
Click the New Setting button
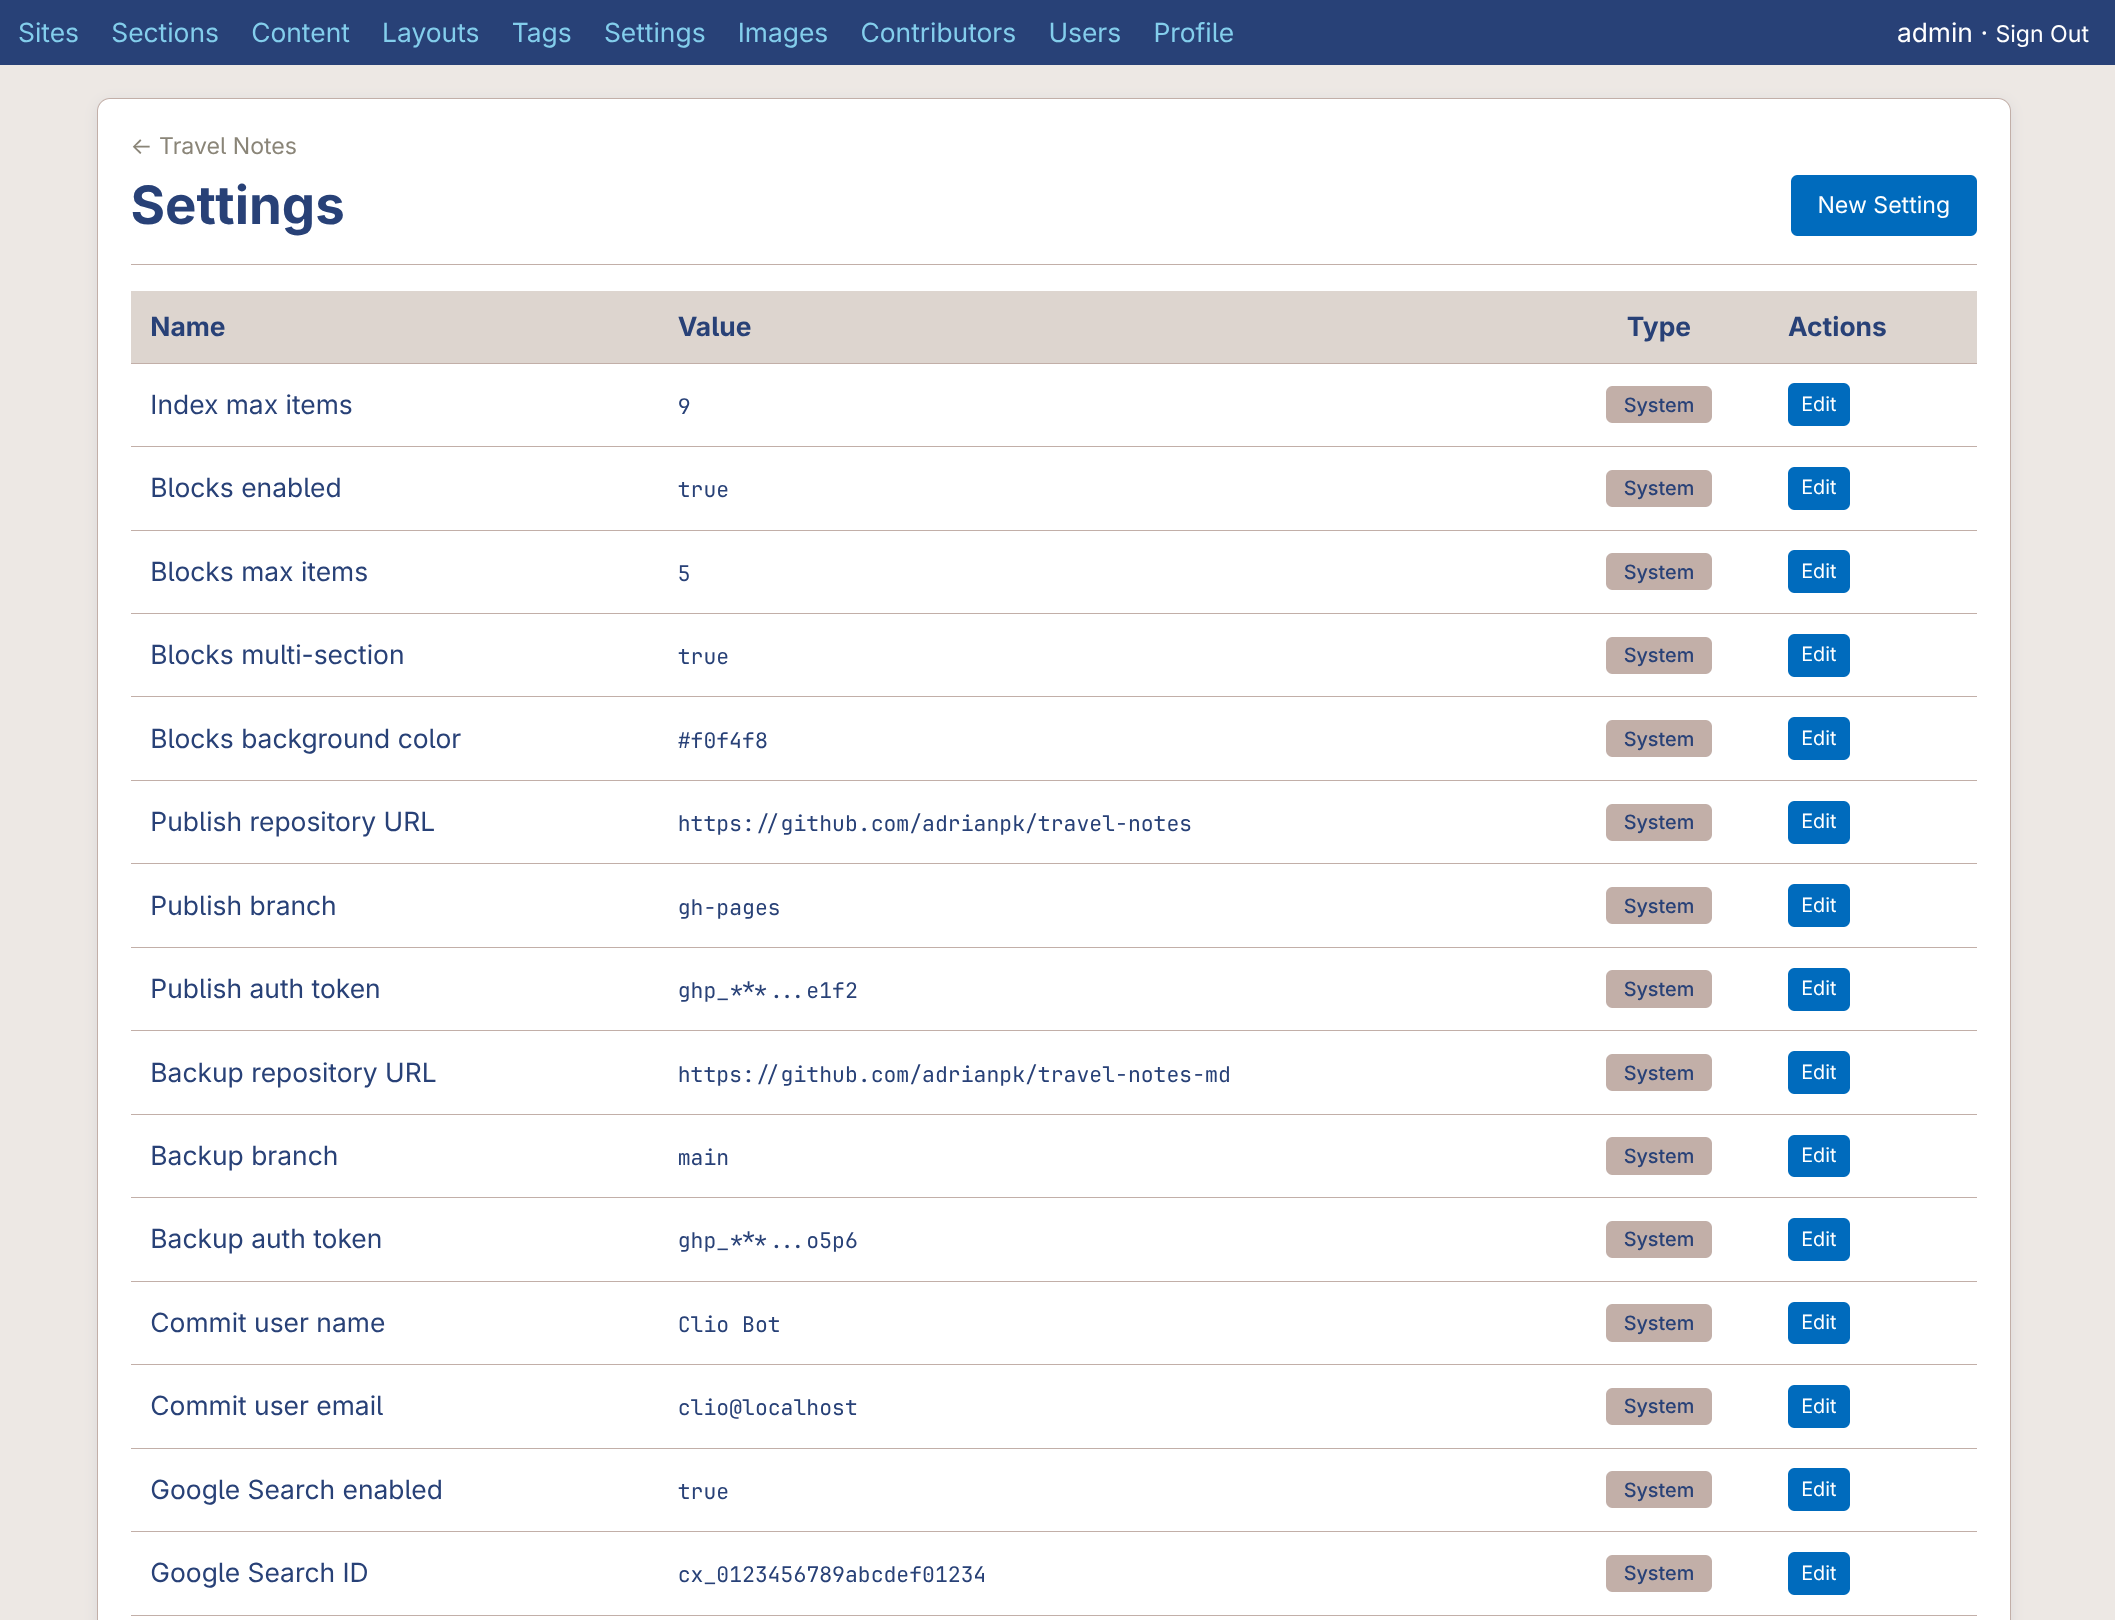click(x=1883, y=205)
